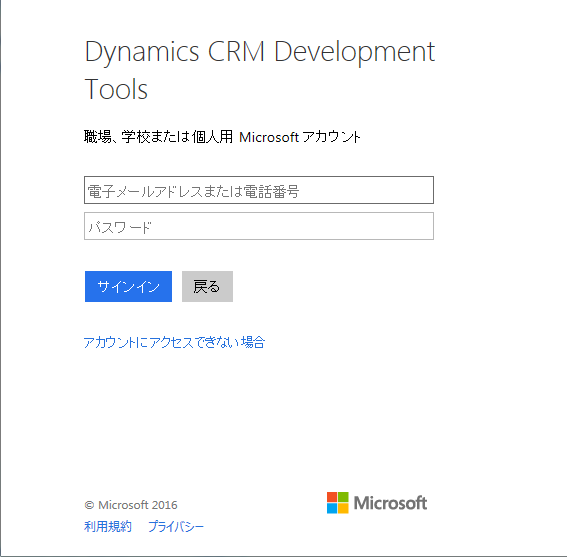Click the © Microsoft 2016 copyright text

pos(131,505)
